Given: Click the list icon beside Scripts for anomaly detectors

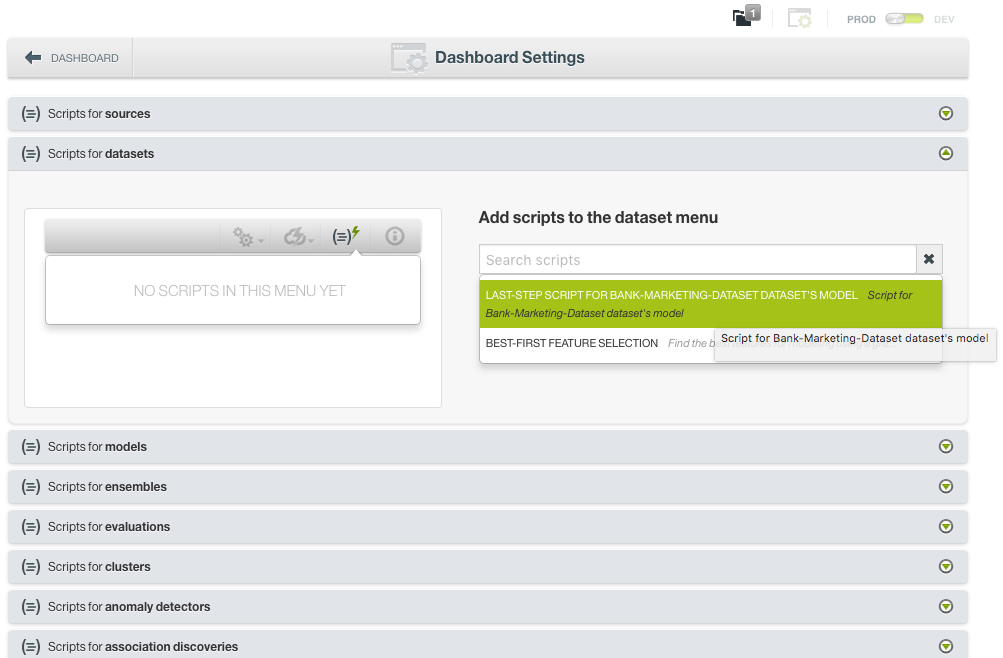Looking at the screenshot, I should (x=30, y=606).
